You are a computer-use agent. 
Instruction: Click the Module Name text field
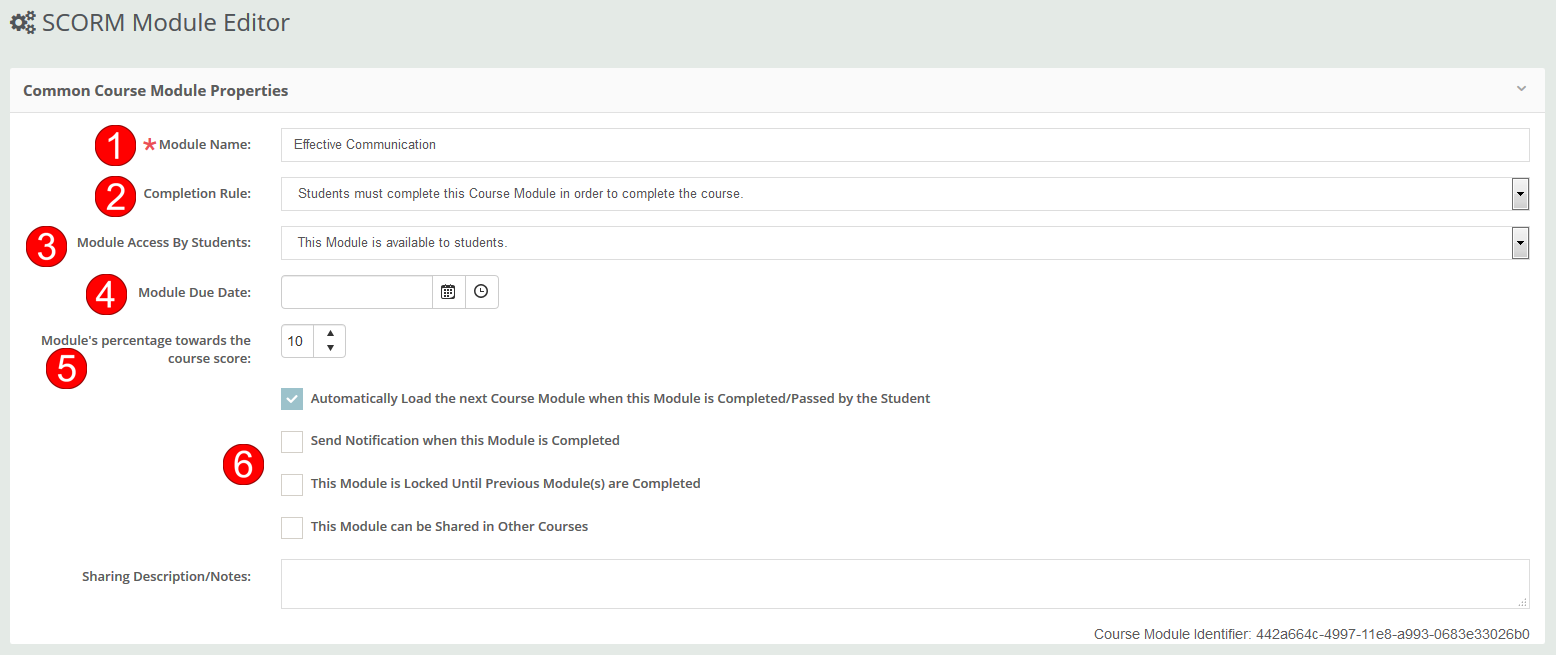(x=904, y=145)
